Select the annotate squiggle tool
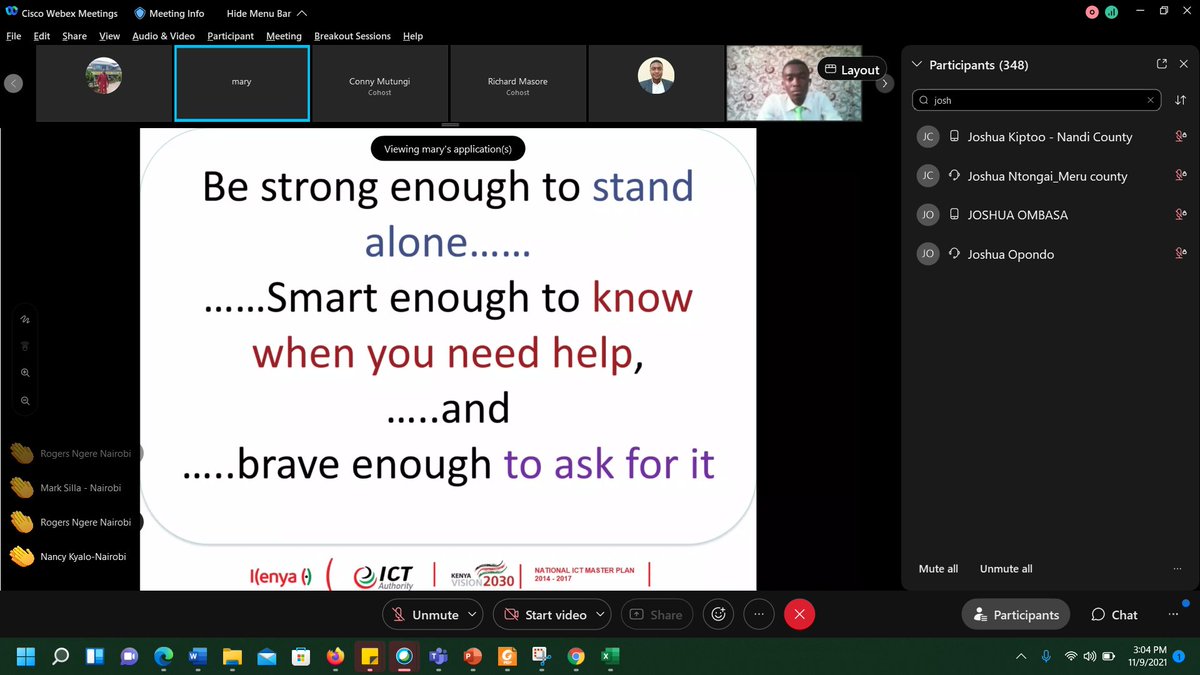The height and width of the screenshot is (675, 1200). tap(25, 320)
